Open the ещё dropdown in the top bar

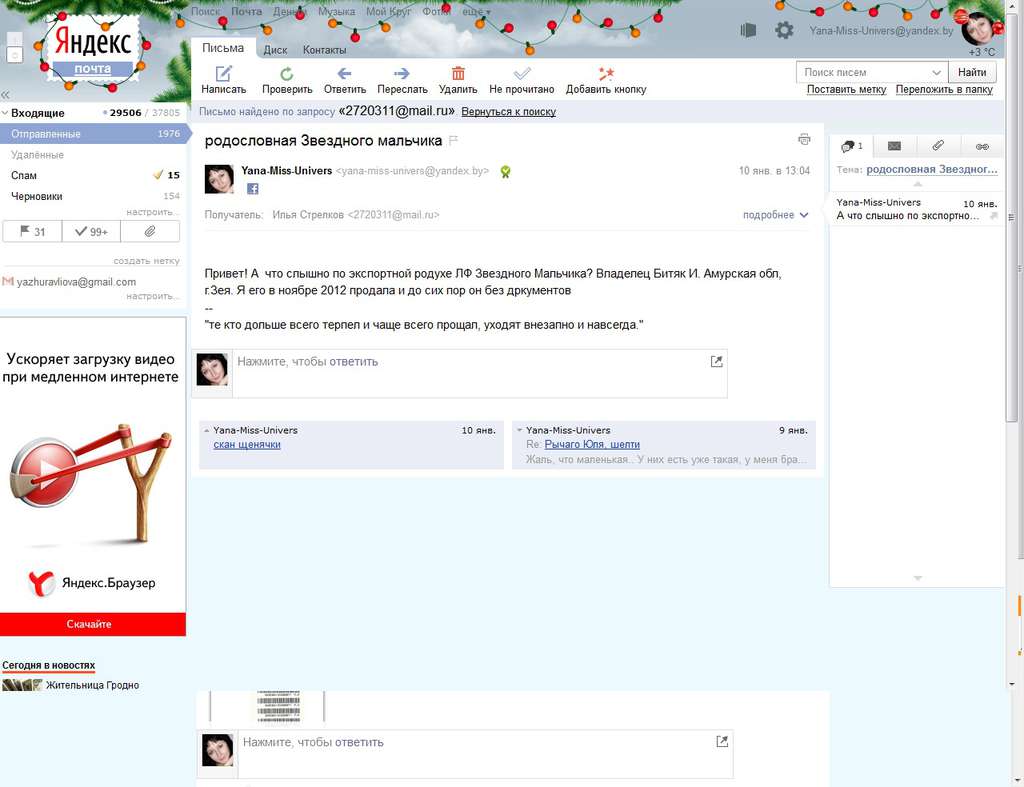[x=476, y=12]
